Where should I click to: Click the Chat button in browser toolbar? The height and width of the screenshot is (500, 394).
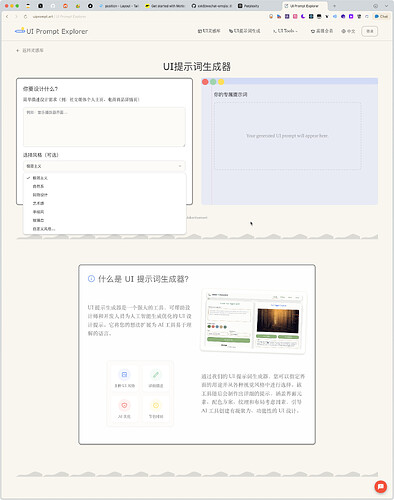click(x=381, y=16)
